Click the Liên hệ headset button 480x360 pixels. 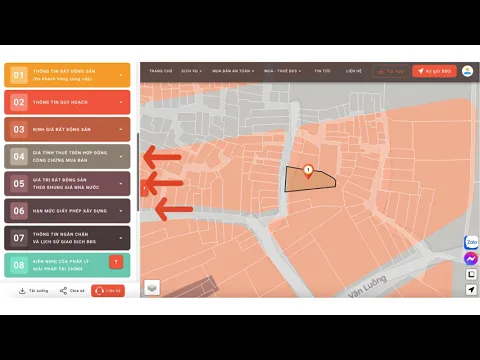[108, 291]
